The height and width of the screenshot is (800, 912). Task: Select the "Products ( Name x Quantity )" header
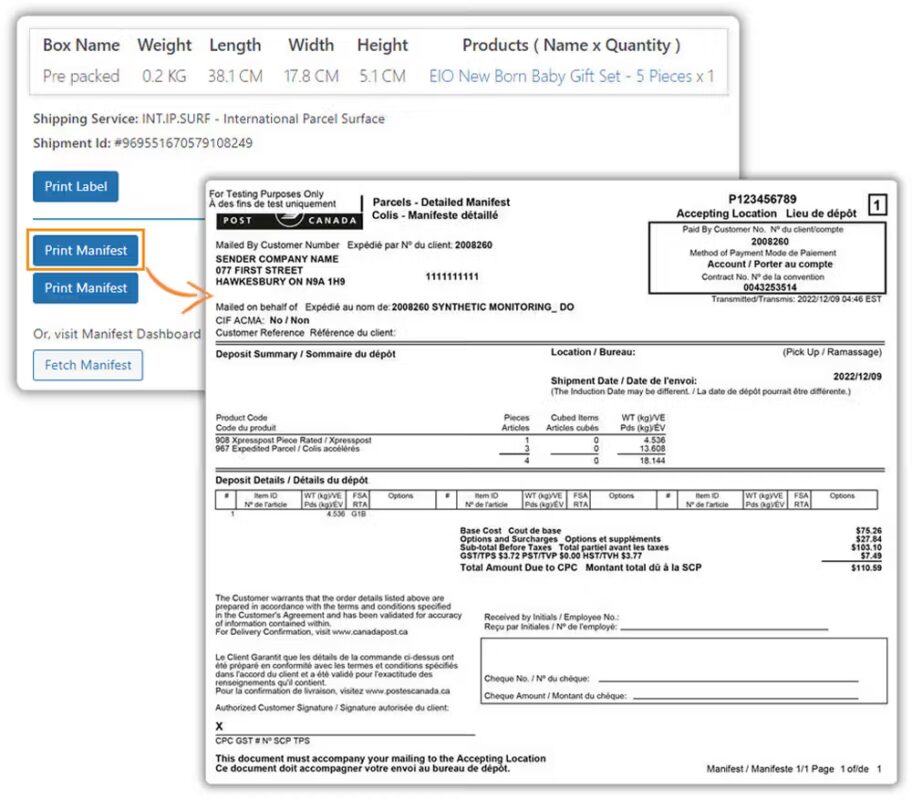571,45
